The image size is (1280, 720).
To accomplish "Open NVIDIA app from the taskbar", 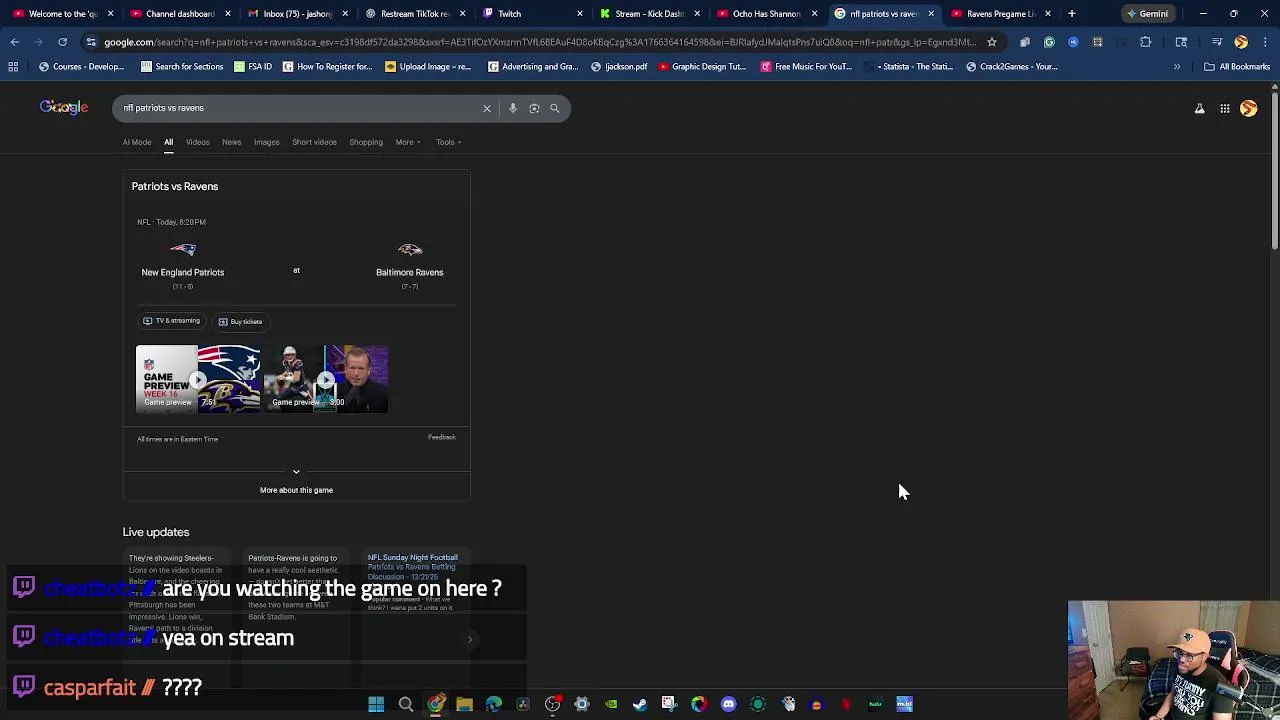I will tap(611, 704).
